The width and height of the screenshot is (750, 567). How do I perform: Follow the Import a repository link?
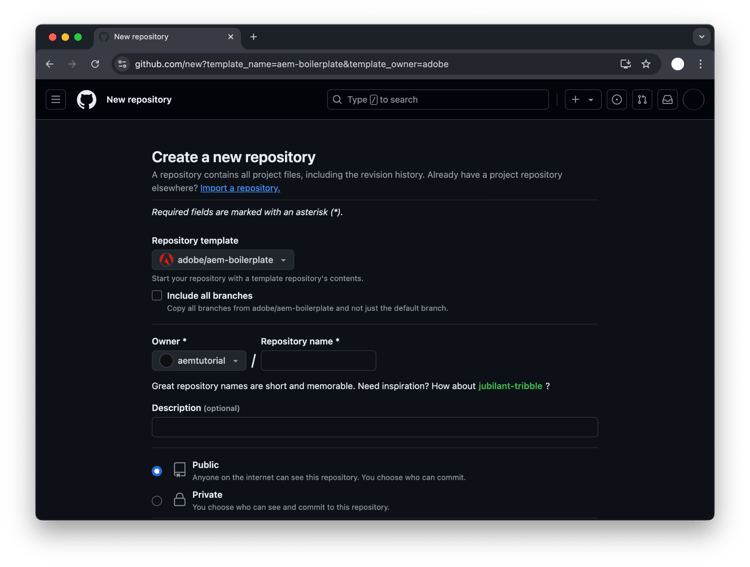coord(240,188)
